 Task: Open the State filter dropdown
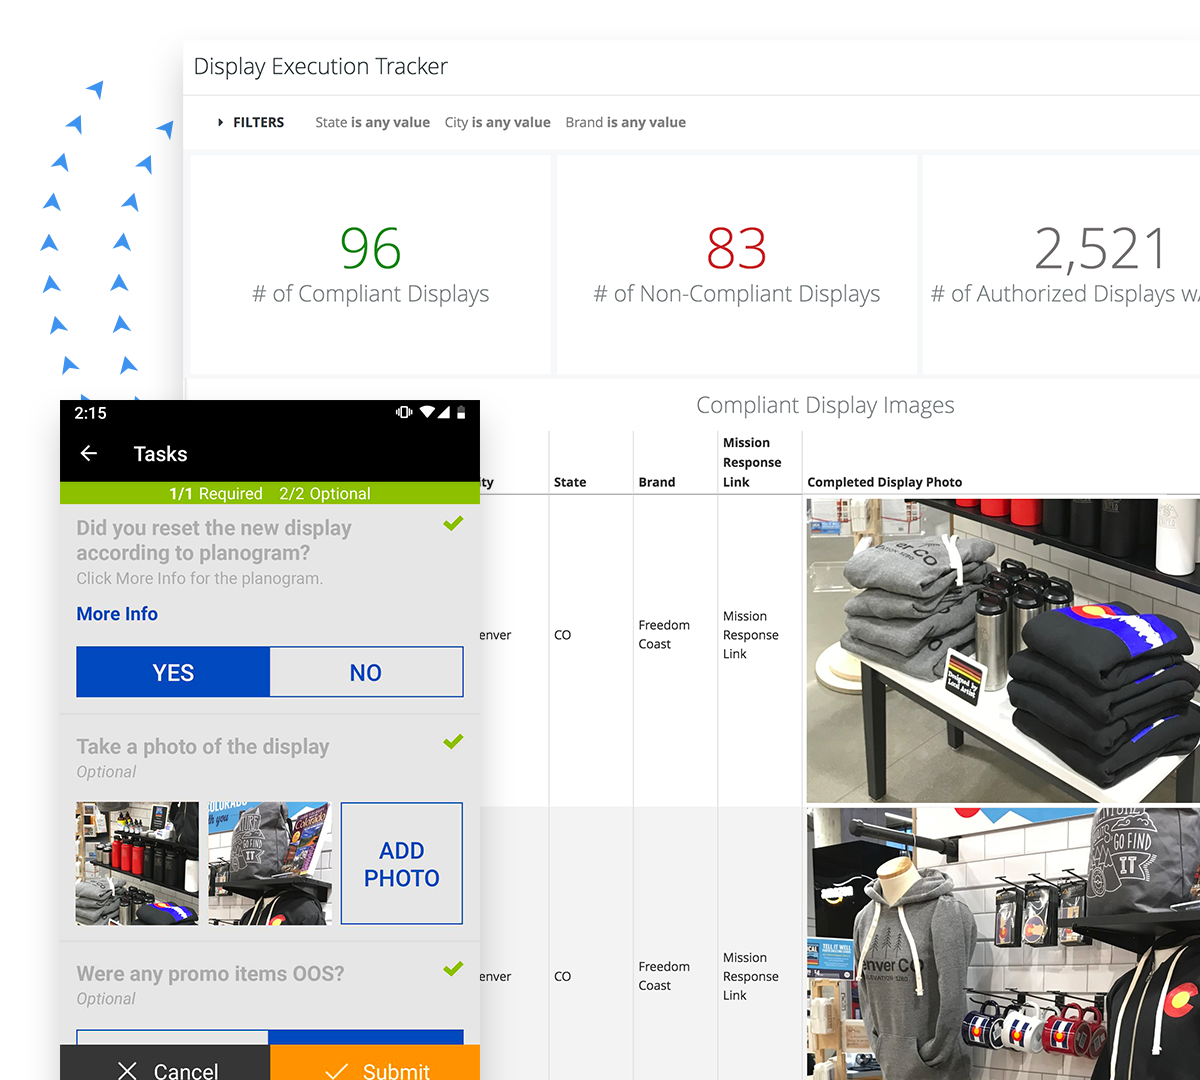coord(372,122)
